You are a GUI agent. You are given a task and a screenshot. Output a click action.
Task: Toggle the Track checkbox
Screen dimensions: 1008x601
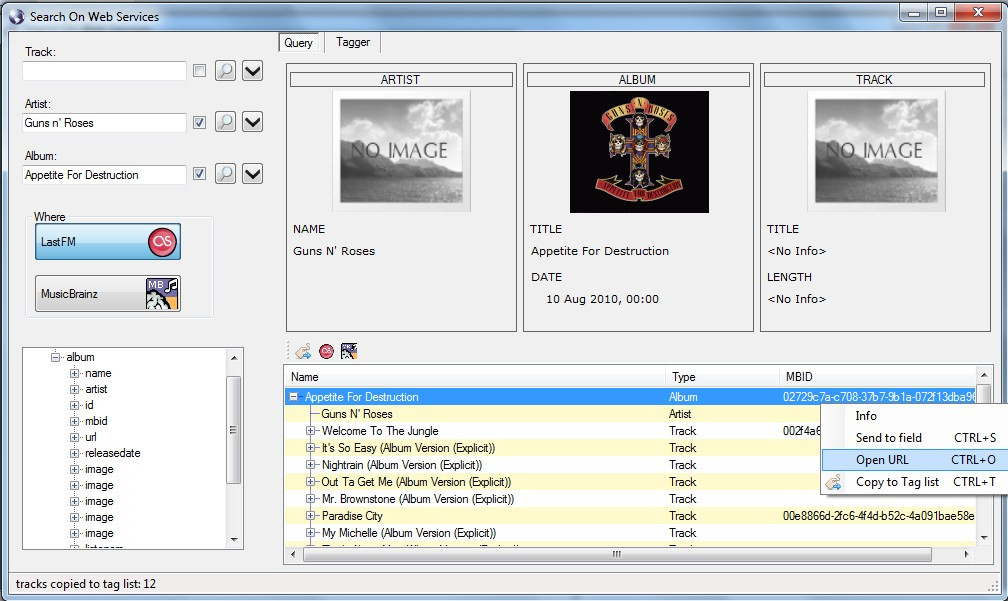[x=199, y=71]
